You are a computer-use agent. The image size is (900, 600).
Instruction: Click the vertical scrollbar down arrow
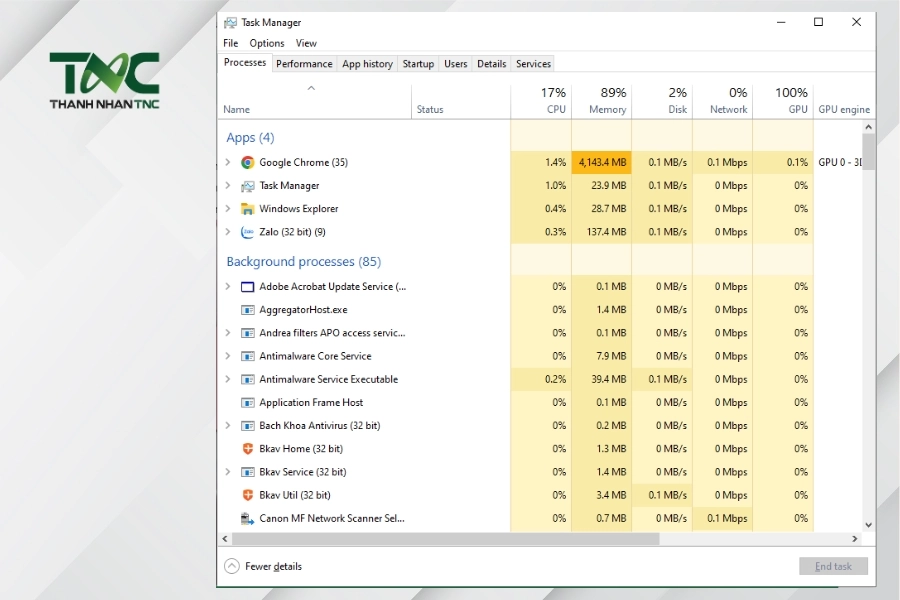point(868,525)
